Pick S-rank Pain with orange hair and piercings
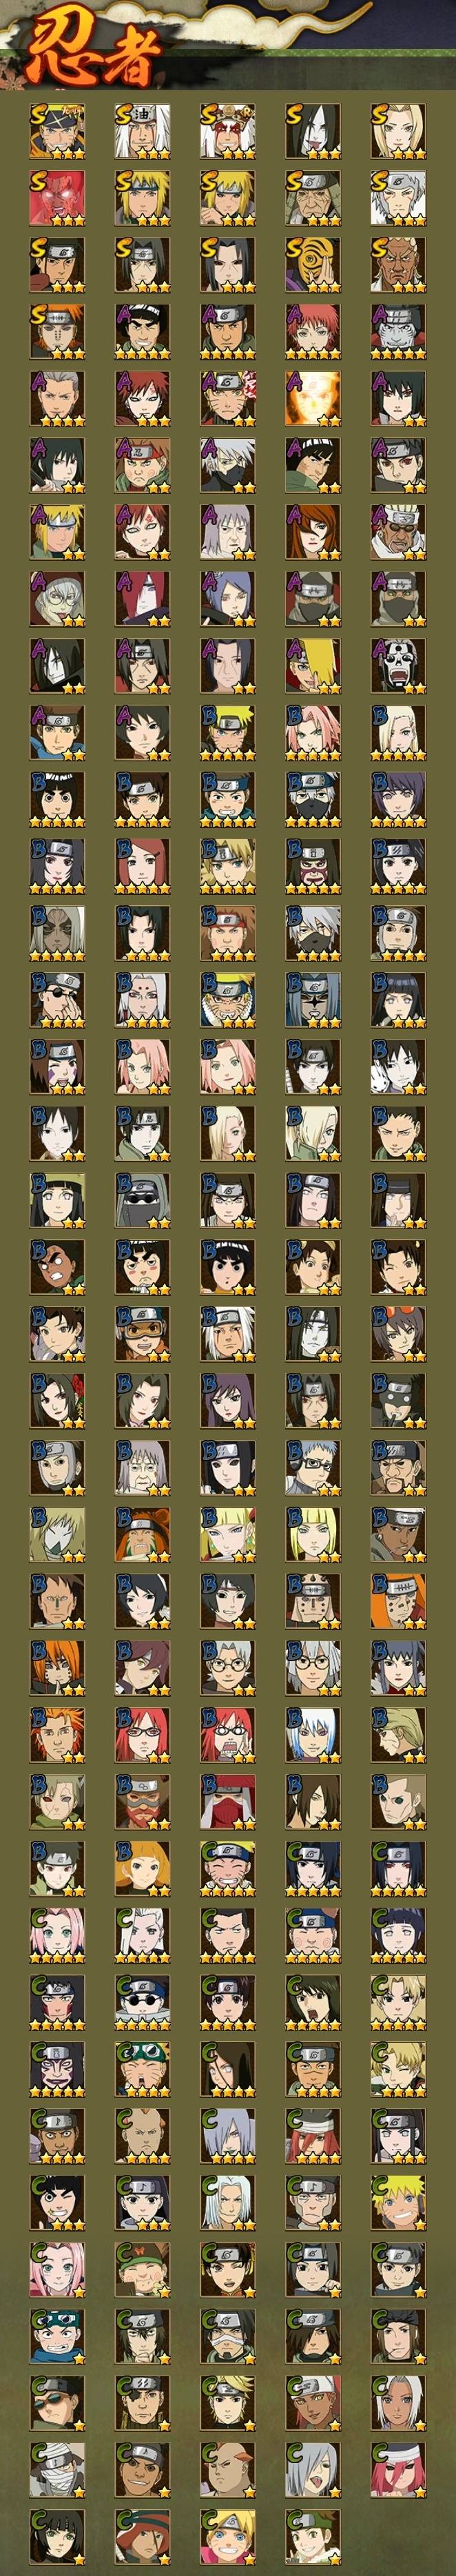Screen dimensions: 456x2576 57,332
